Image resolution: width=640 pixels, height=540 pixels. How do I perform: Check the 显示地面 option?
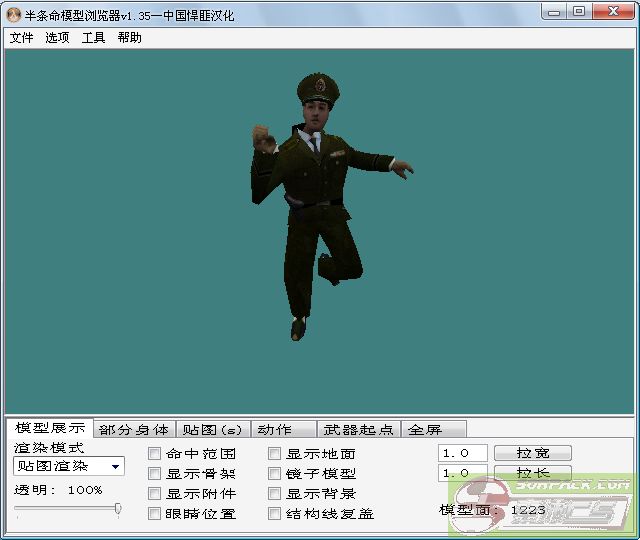point(275,454)
